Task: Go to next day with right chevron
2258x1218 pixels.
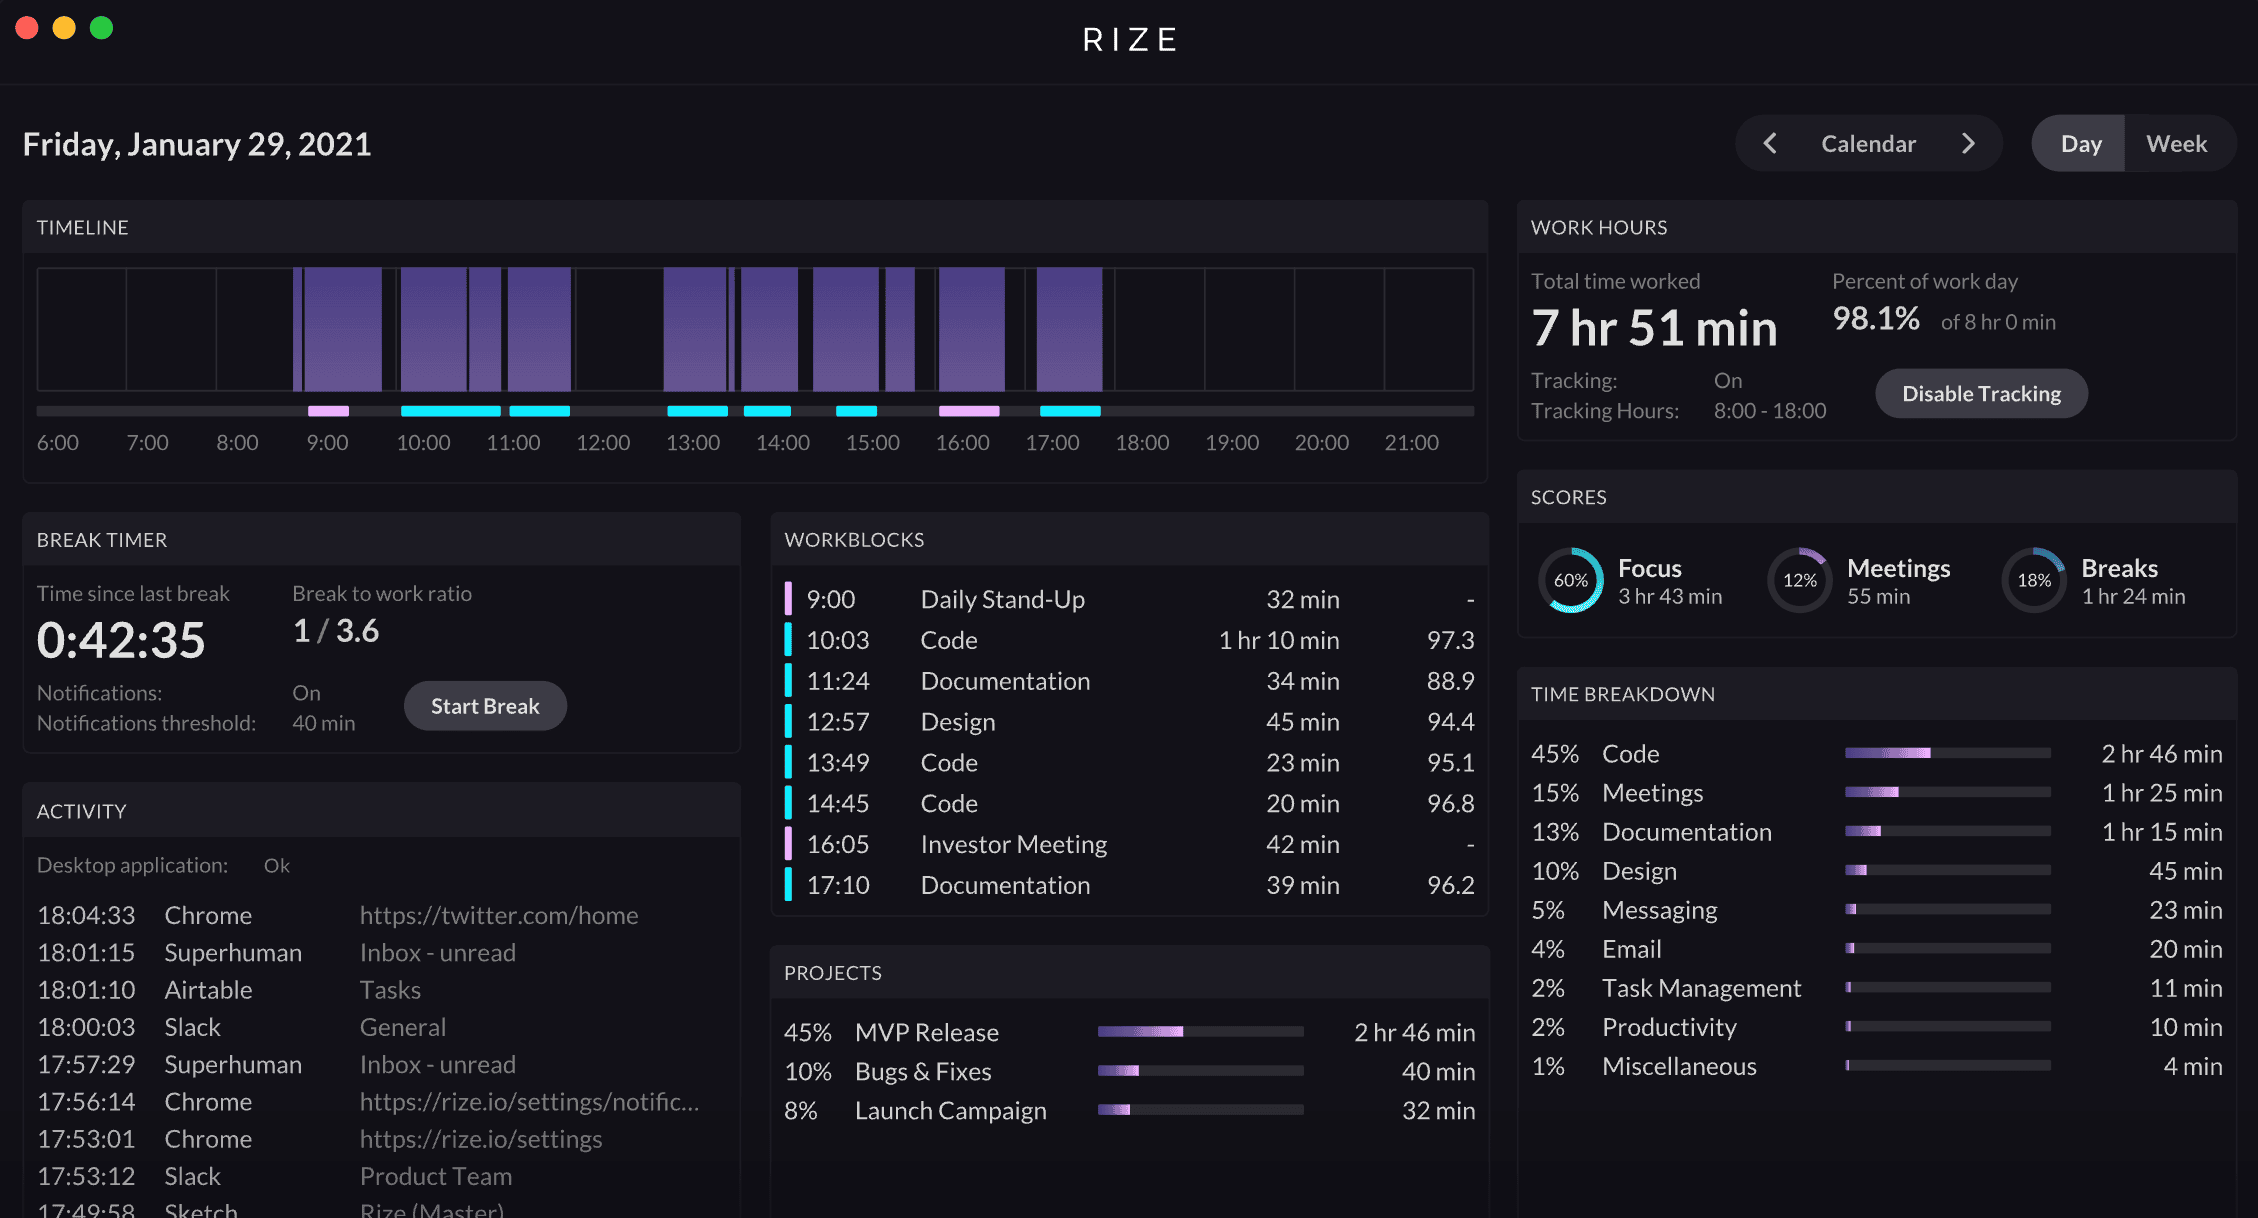Action: pos(1969,143)
